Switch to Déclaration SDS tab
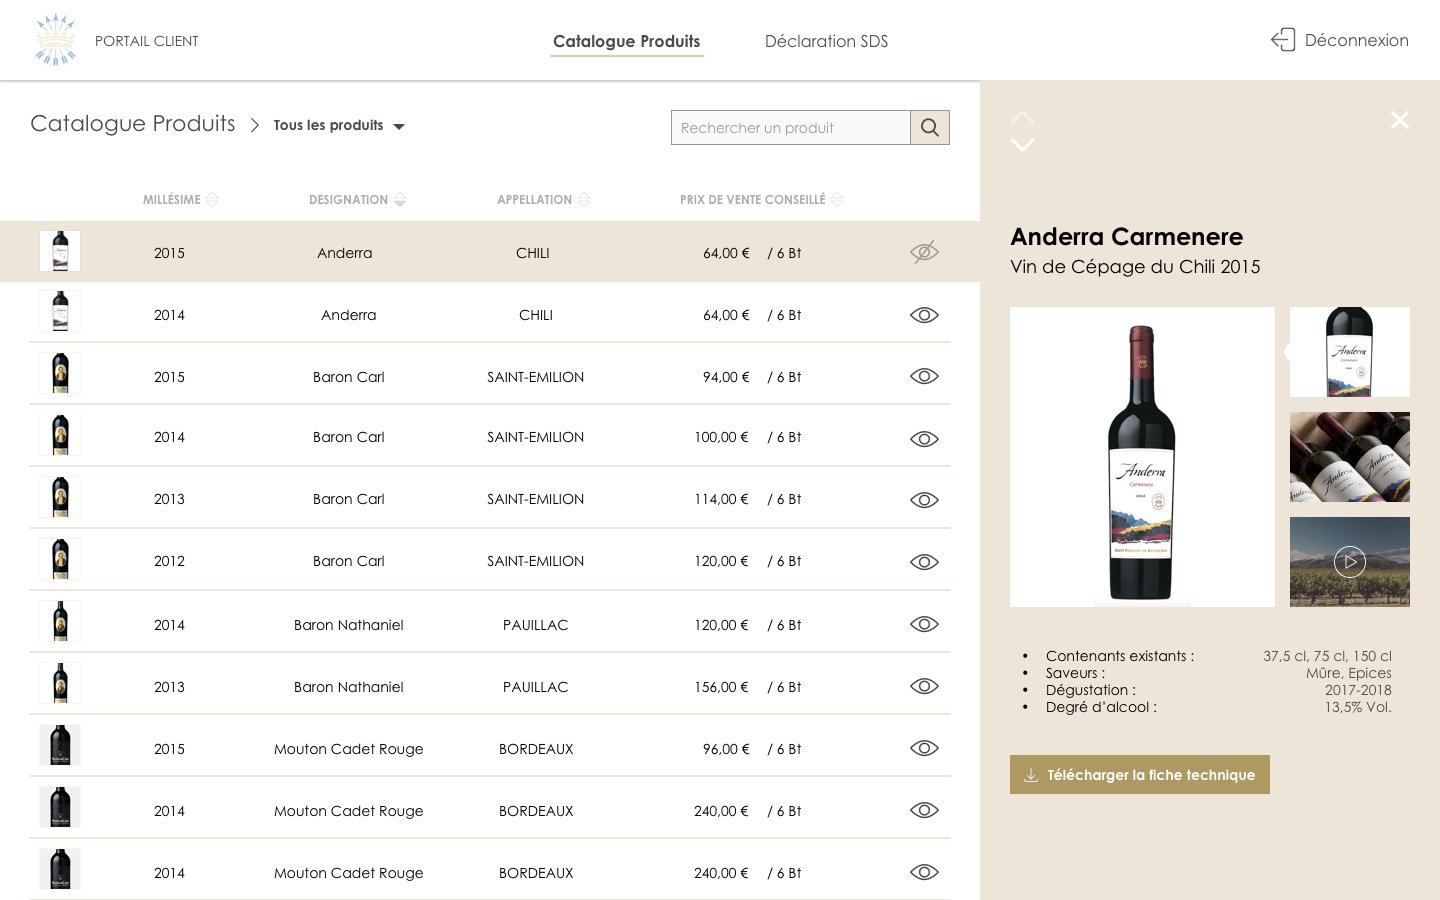1440x900 pixels. [826, 41]
